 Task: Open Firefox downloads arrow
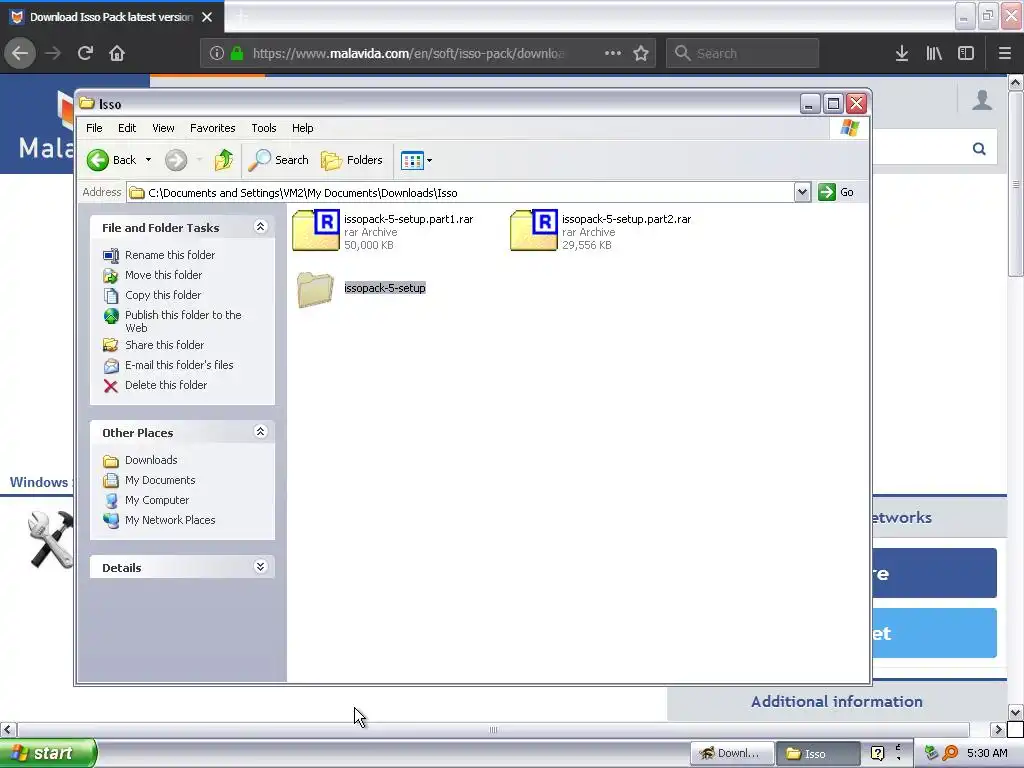pos(902,54)
